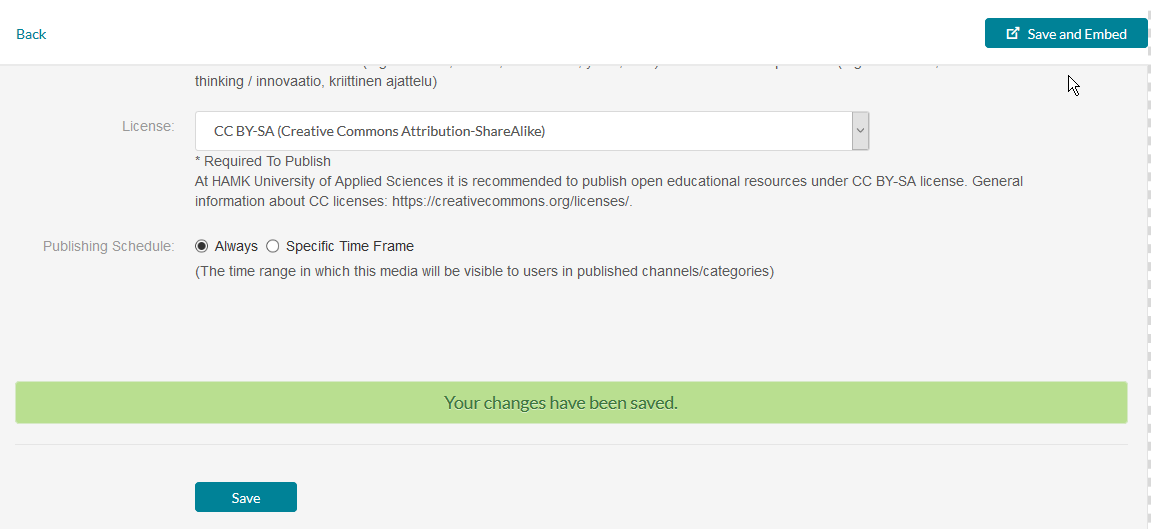
Task: Click the "Publishing Schedule:" field label
Action: (109, 246)
